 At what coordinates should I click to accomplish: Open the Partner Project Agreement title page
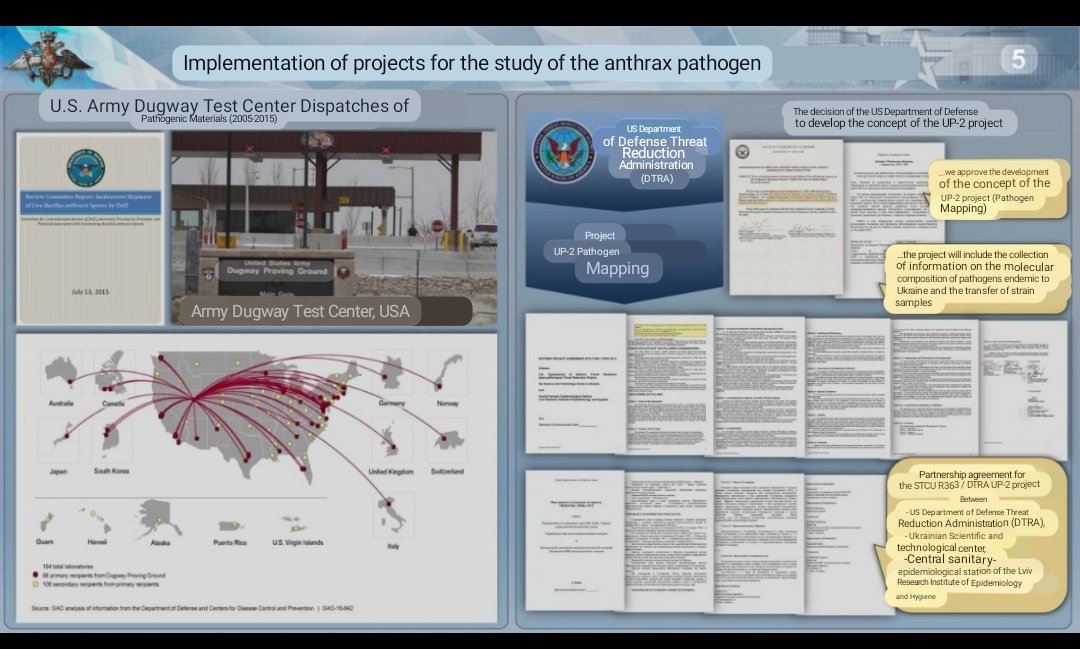pos(576,384)
